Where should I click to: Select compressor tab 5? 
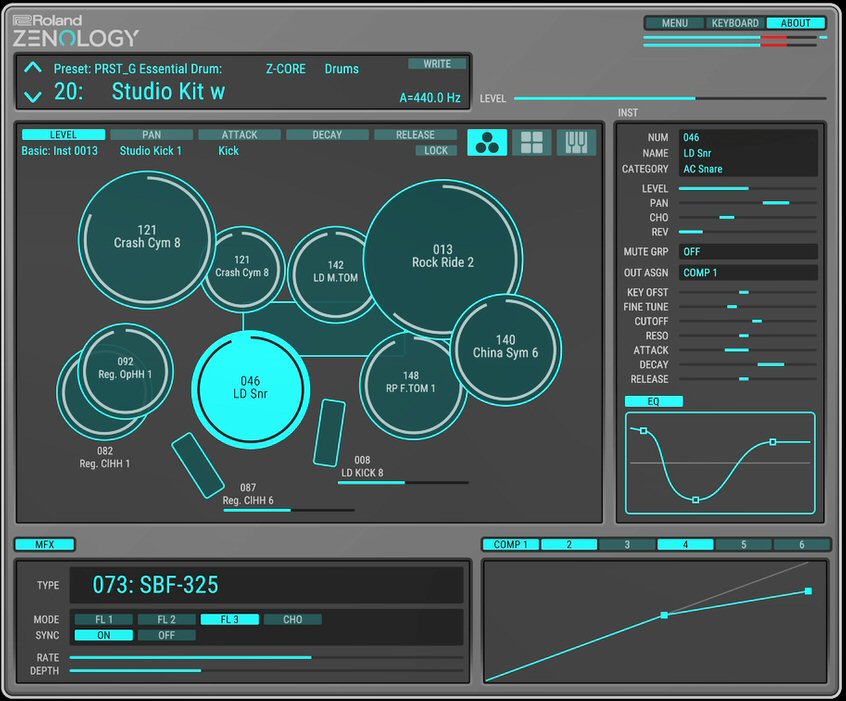[x=743, y=545]
